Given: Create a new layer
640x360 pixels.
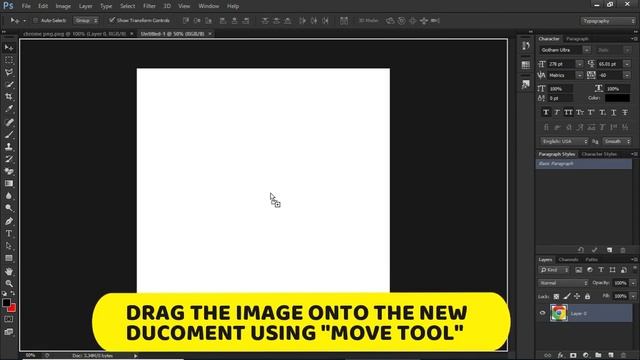Looking at the screenshot, I should pyautogui.click(x=611, y=356).
